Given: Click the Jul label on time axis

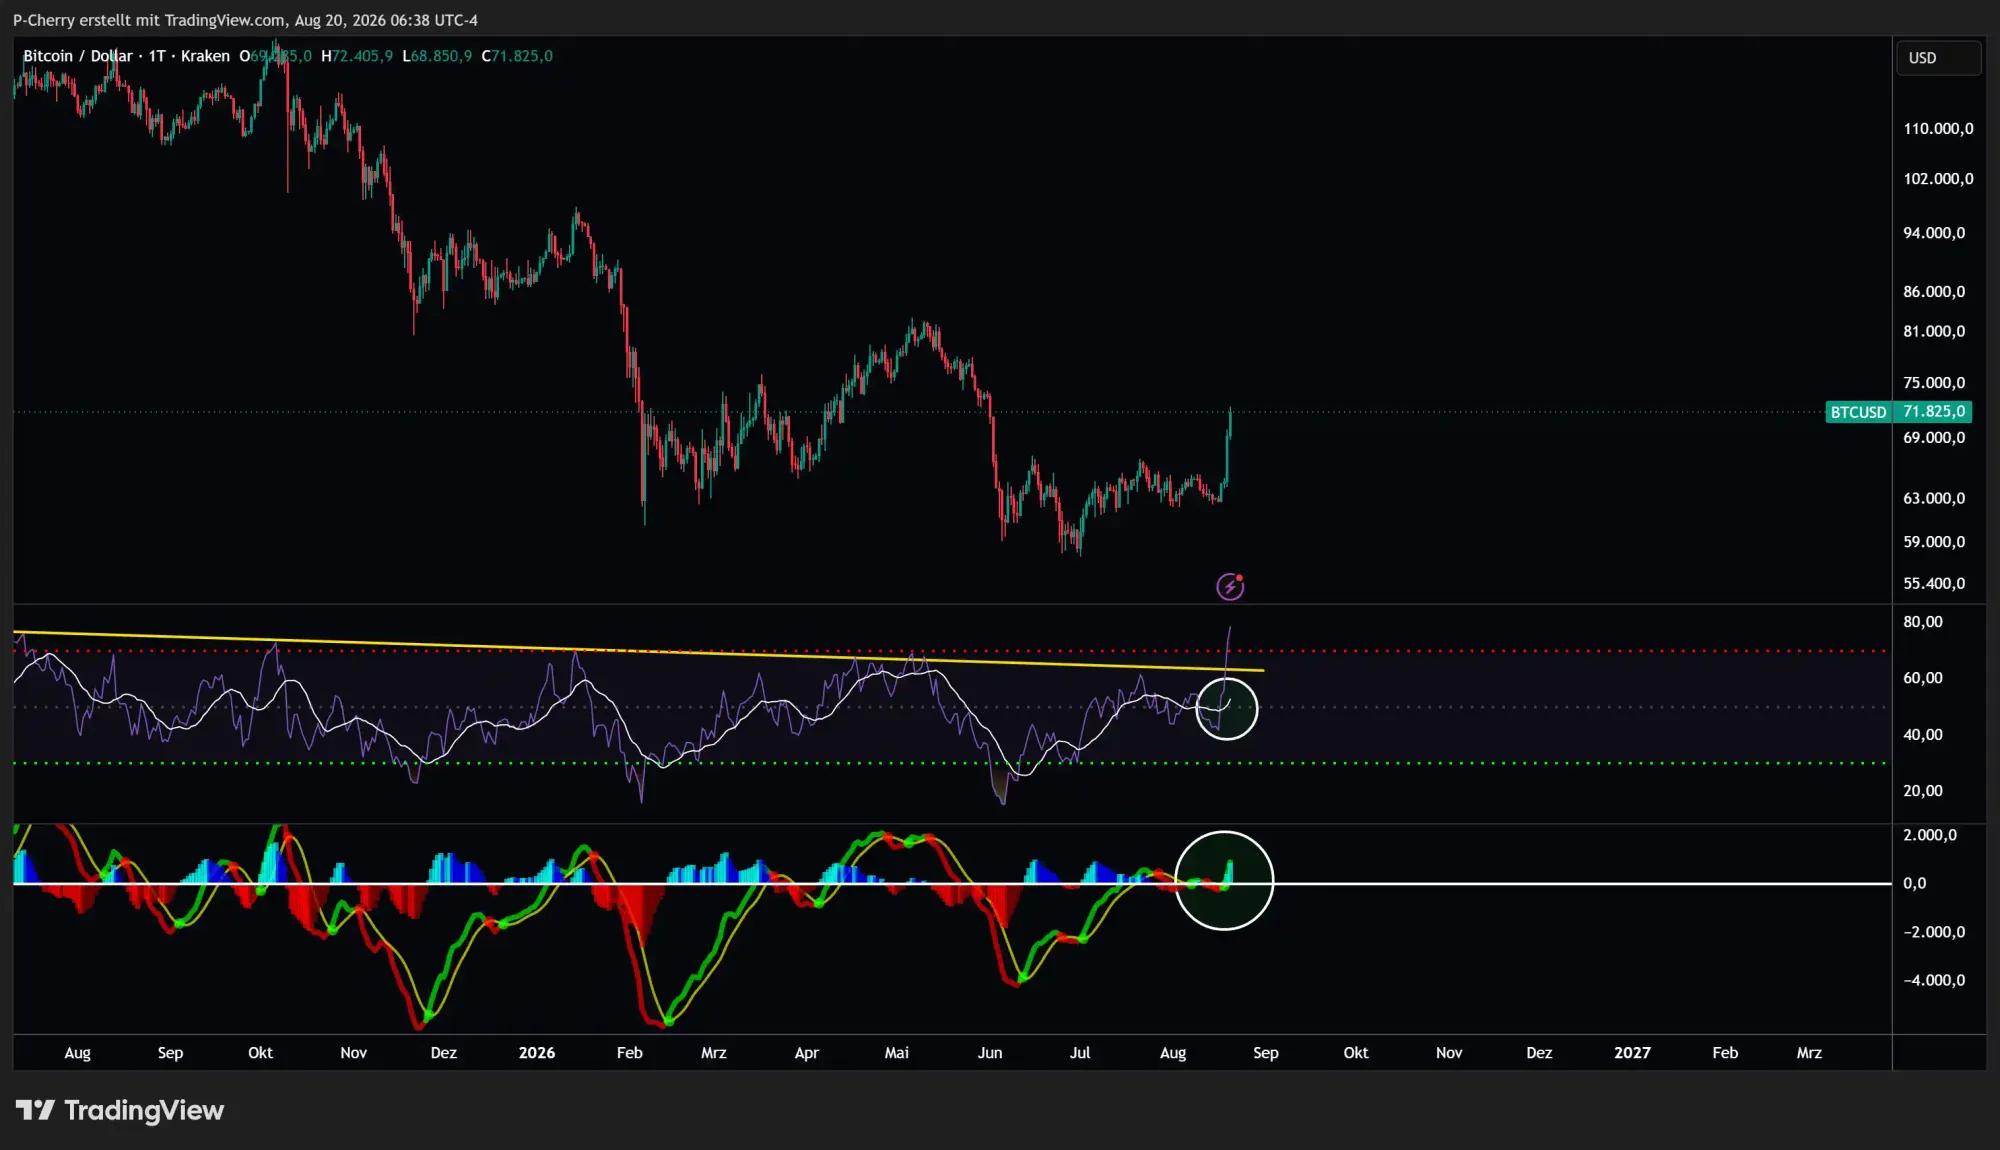Looking at the screenshot, I should 1080,1053.
